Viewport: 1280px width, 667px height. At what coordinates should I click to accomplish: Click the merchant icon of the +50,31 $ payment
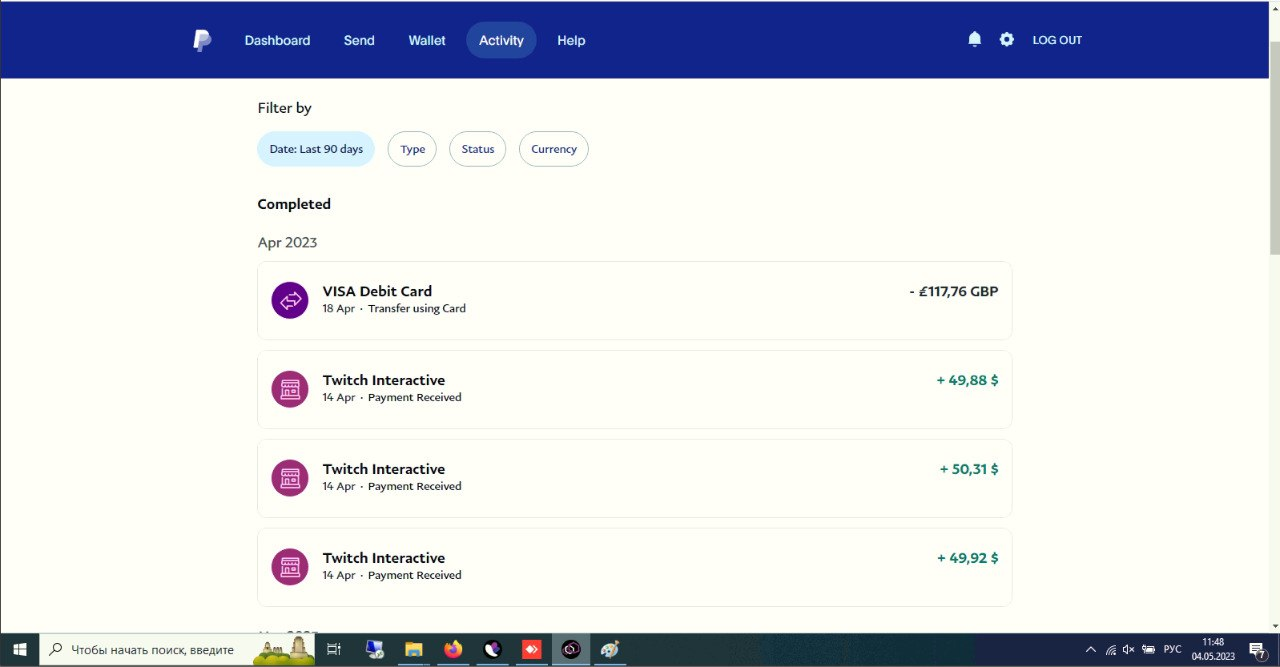[290, 478]
